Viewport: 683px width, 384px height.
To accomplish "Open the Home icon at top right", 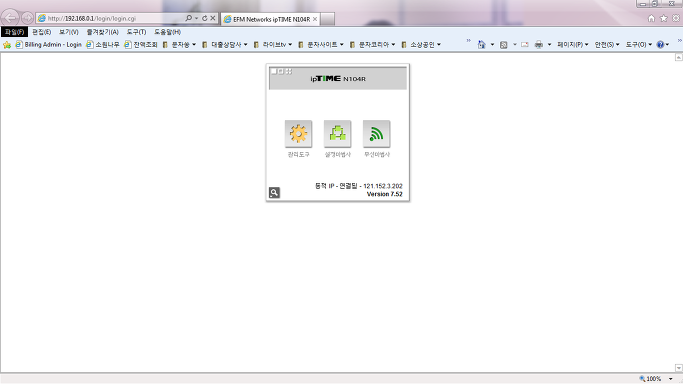I will click(x=651, y=18).
